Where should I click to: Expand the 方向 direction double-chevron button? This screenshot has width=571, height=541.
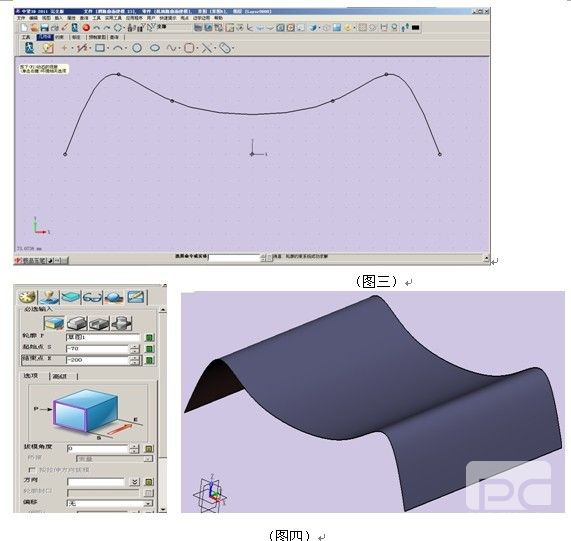(x=134, y=482)
